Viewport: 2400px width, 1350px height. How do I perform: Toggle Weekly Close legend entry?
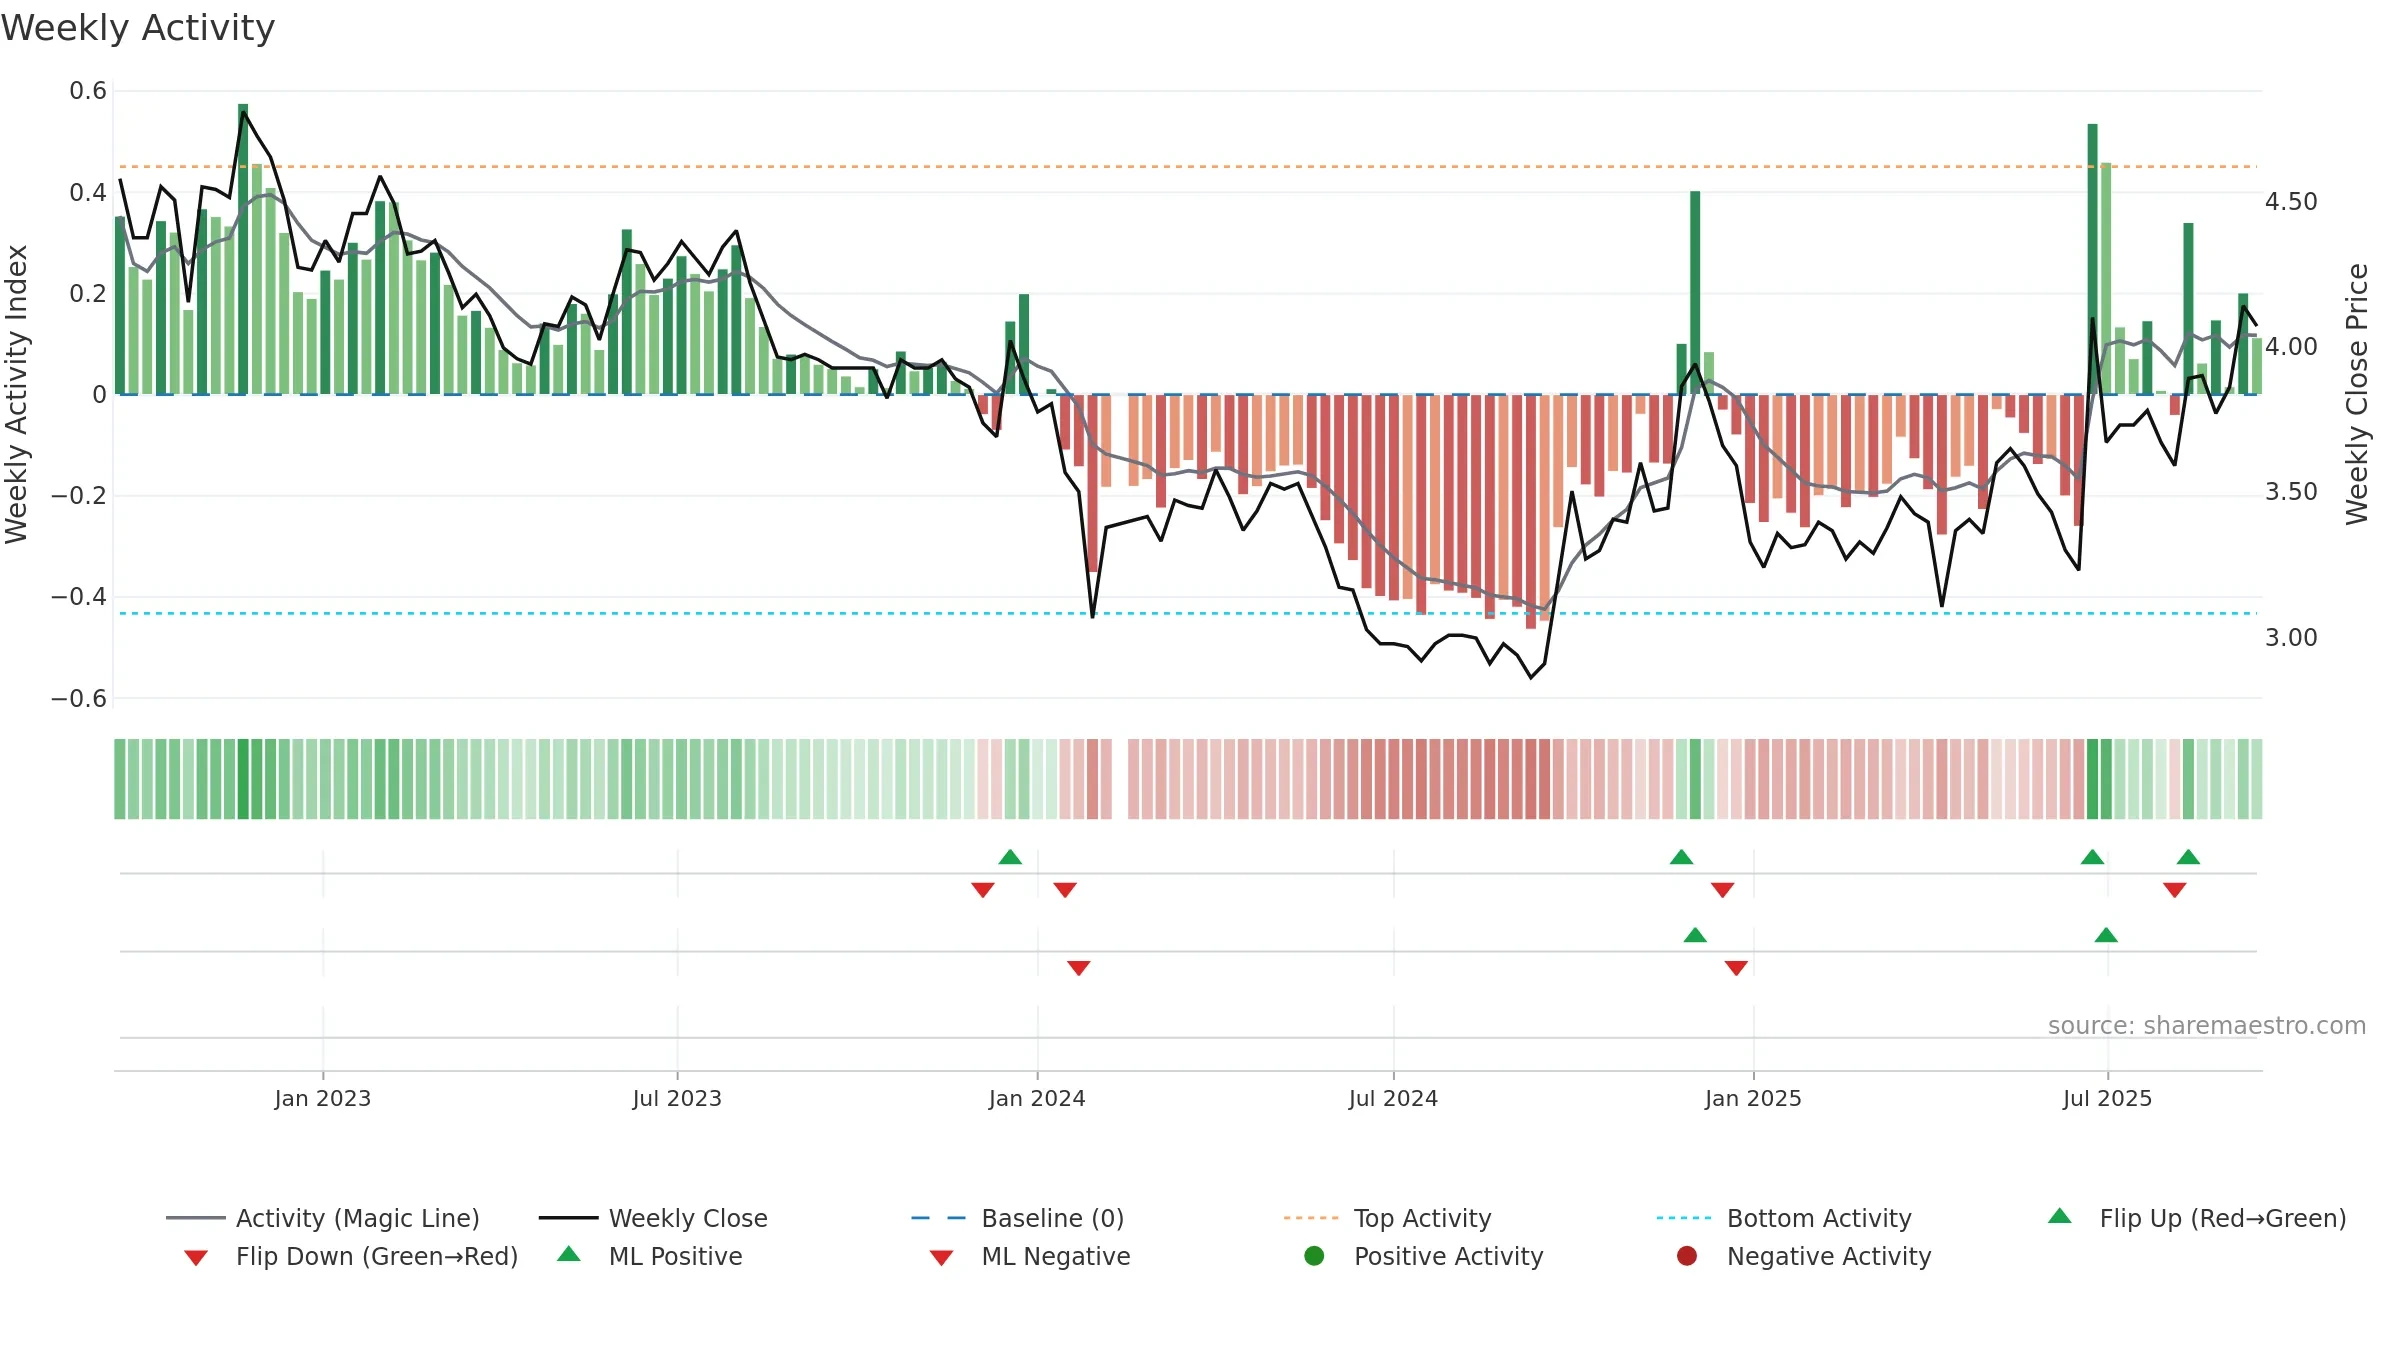[653, 1218]
